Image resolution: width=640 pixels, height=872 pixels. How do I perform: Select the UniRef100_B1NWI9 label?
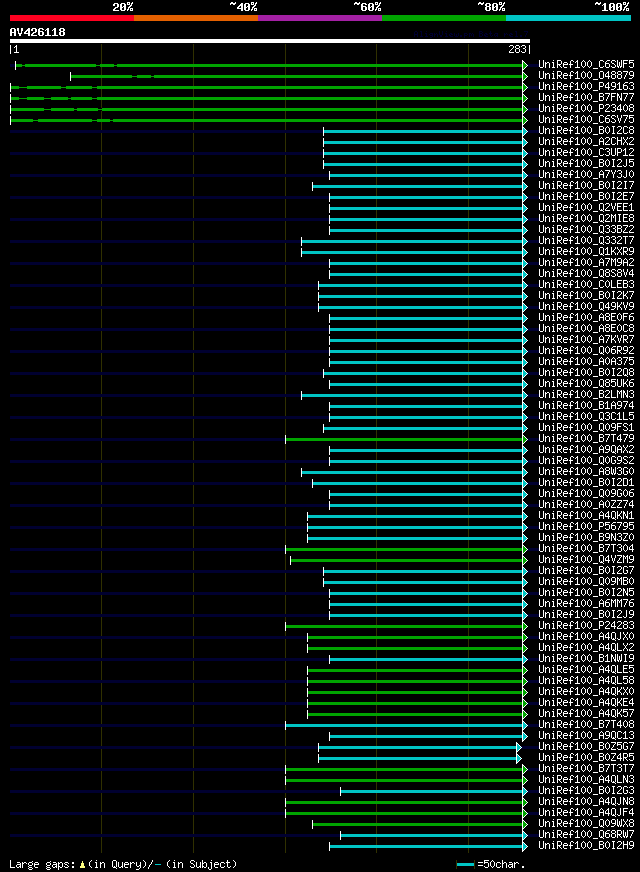(586, 659)
